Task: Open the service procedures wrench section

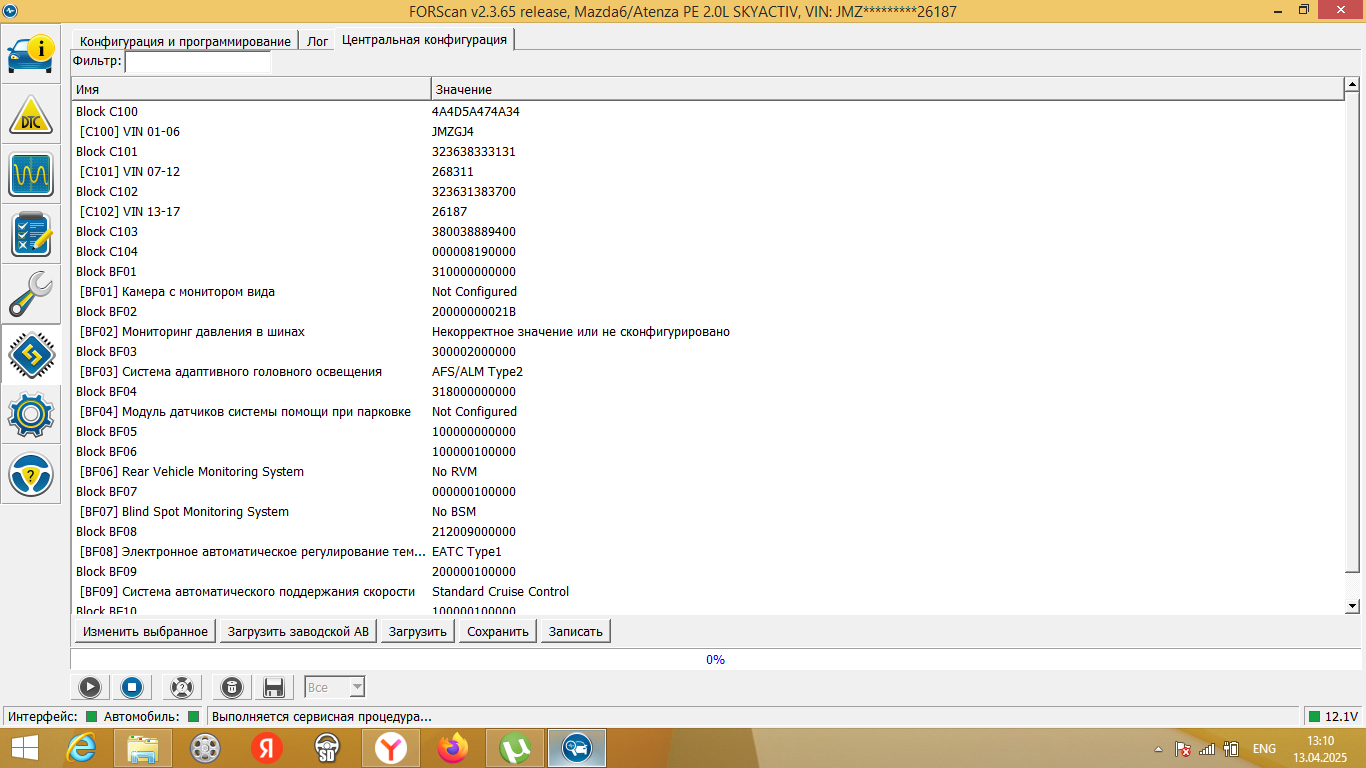Action: (x=31, y=295)
